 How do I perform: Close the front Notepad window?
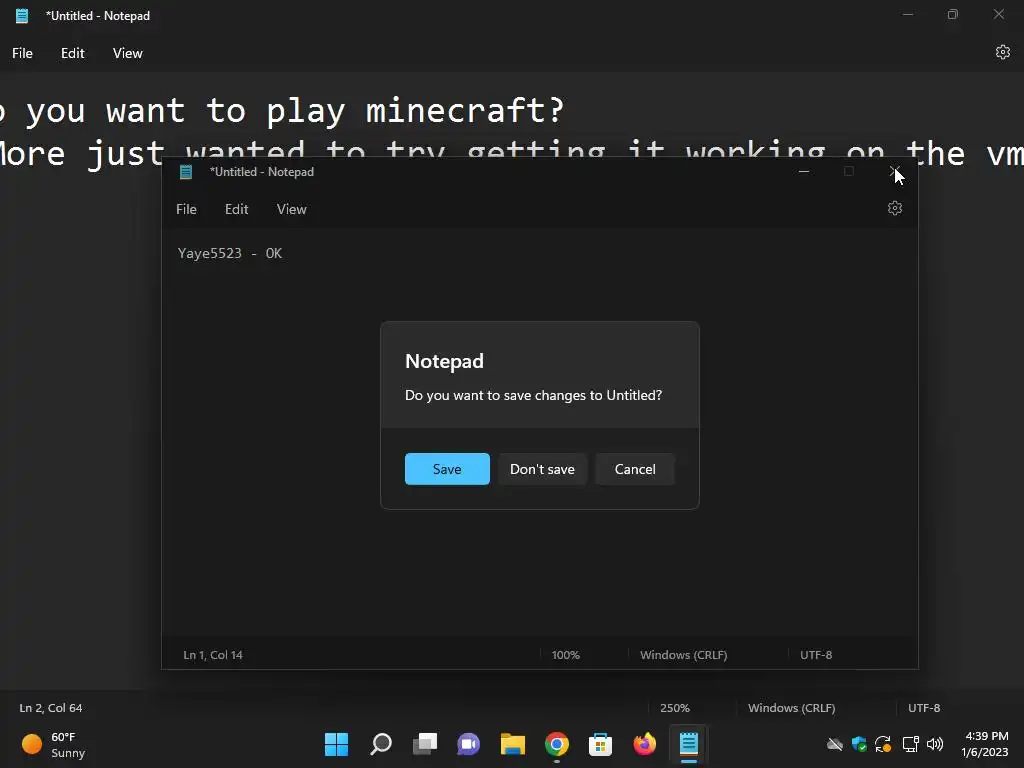pos(895,172)
